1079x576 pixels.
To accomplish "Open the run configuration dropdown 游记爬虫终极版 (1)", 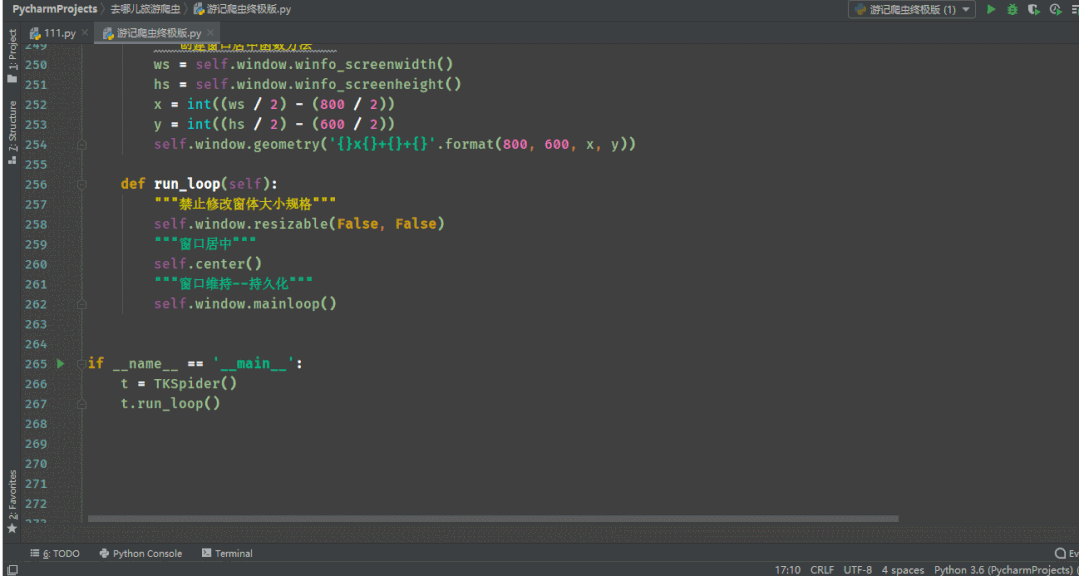I will coord(912,10).
